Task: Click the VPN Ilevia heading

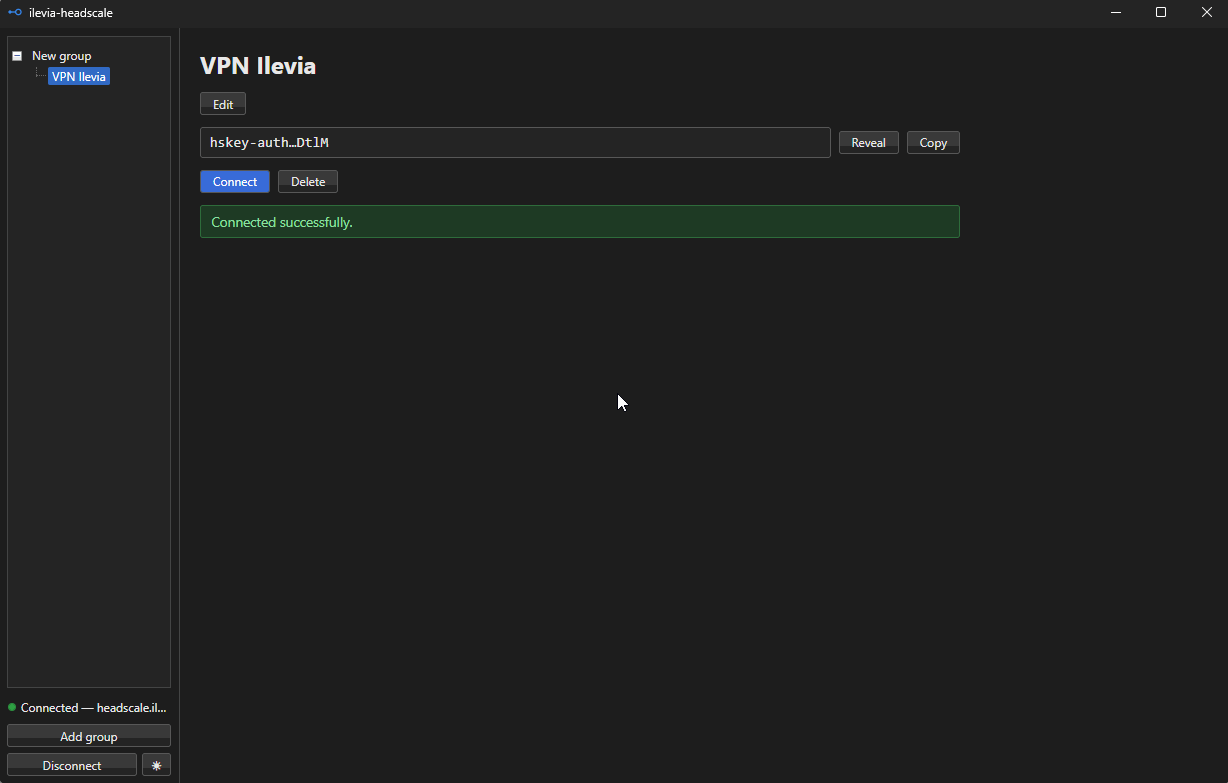Action: (258, 66)
